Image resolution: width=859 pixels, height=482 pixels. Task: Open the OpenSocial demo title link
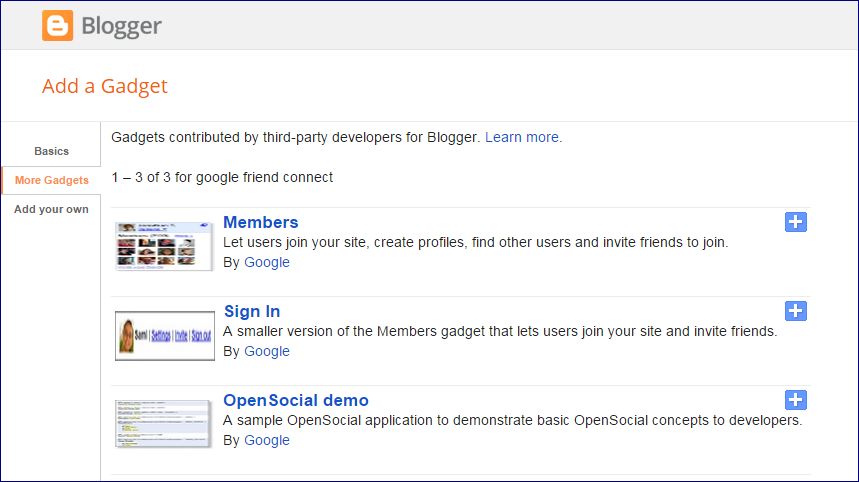click(x=296, y=400)
